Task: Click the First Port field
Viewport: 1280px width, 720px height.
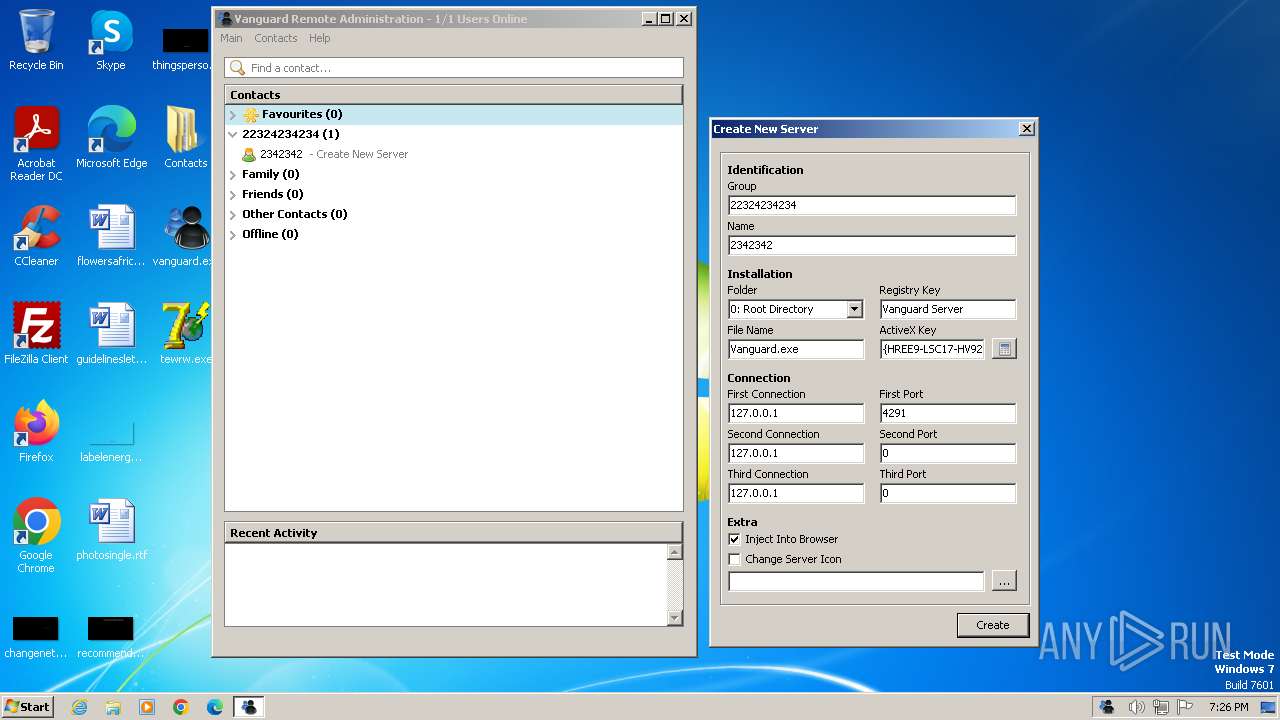Action: point(948,413)
